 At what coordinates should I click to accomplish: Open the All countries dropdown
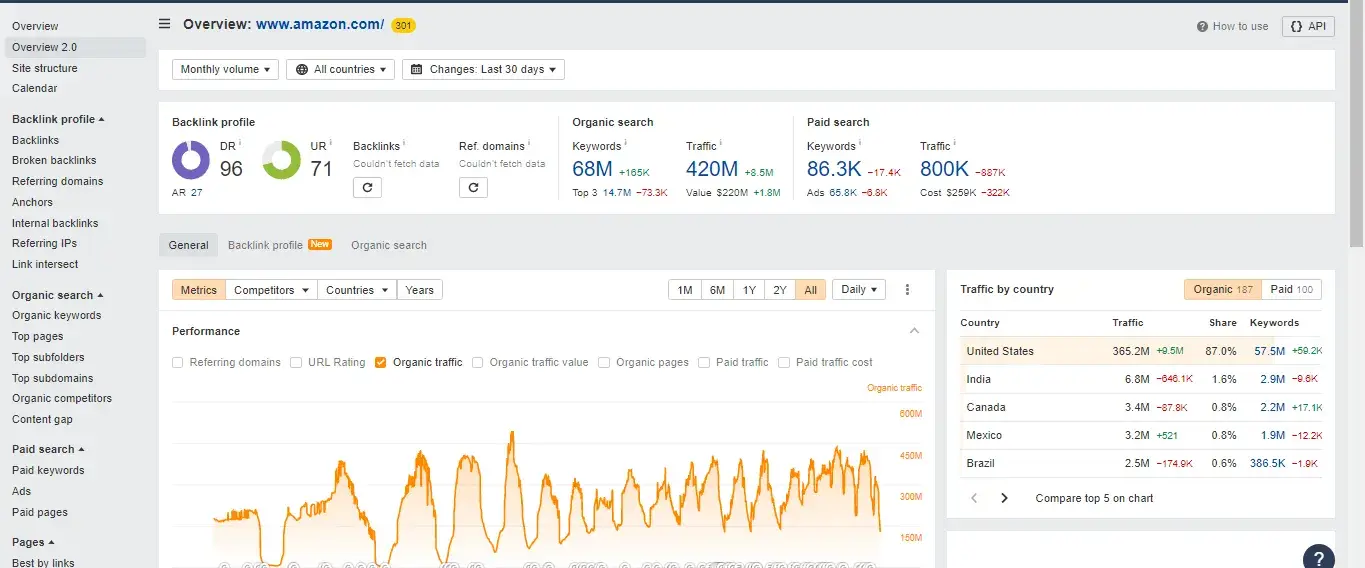point(340,69)
